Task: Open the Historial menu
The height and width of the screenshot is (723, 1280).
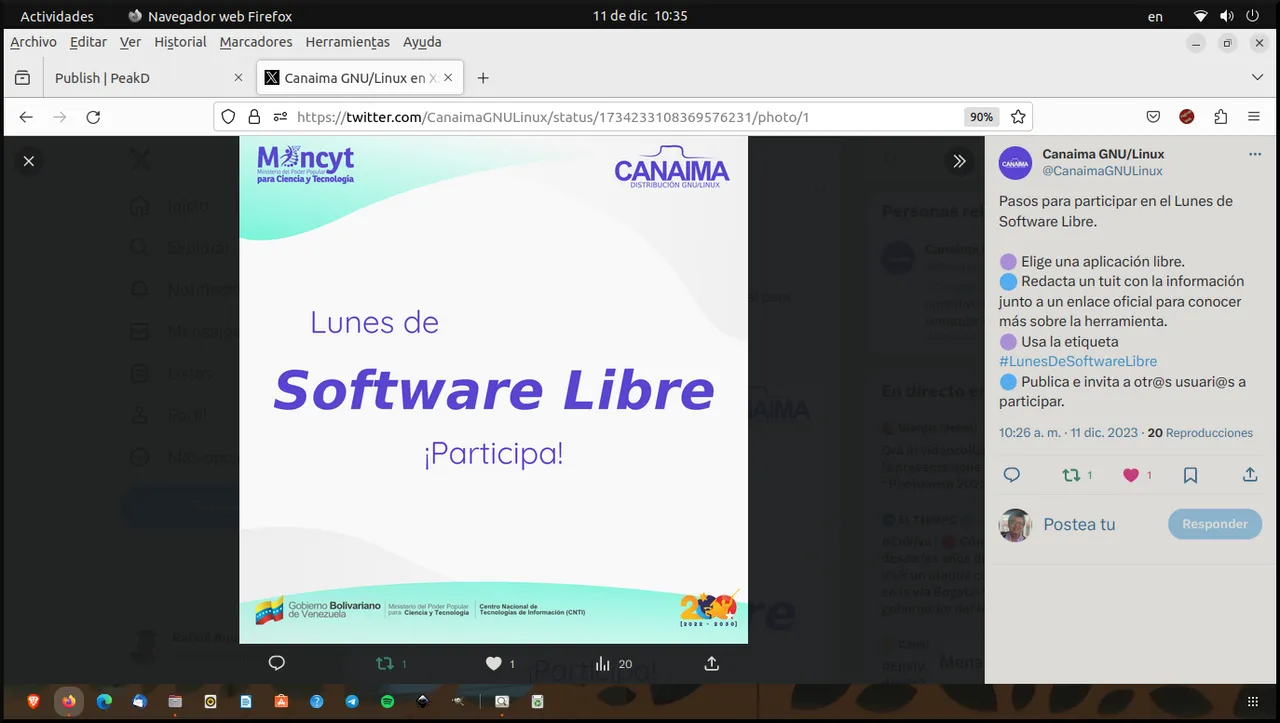Action: click(x=180, y=42)
